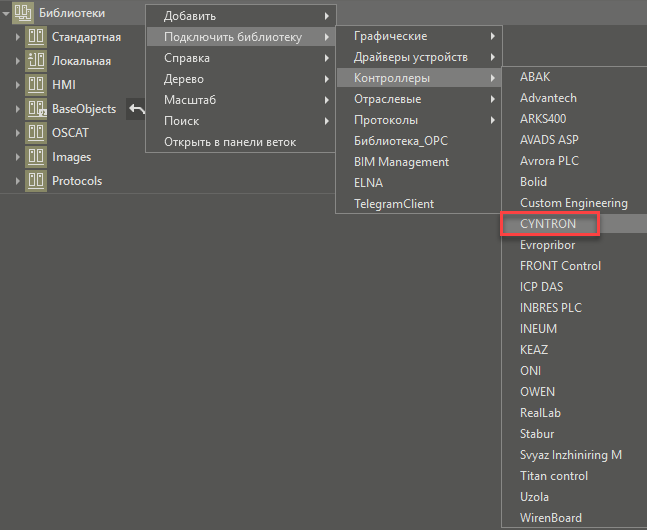647x530 pixels.
Task: Expand the Локальная library node
Action: 18,61
